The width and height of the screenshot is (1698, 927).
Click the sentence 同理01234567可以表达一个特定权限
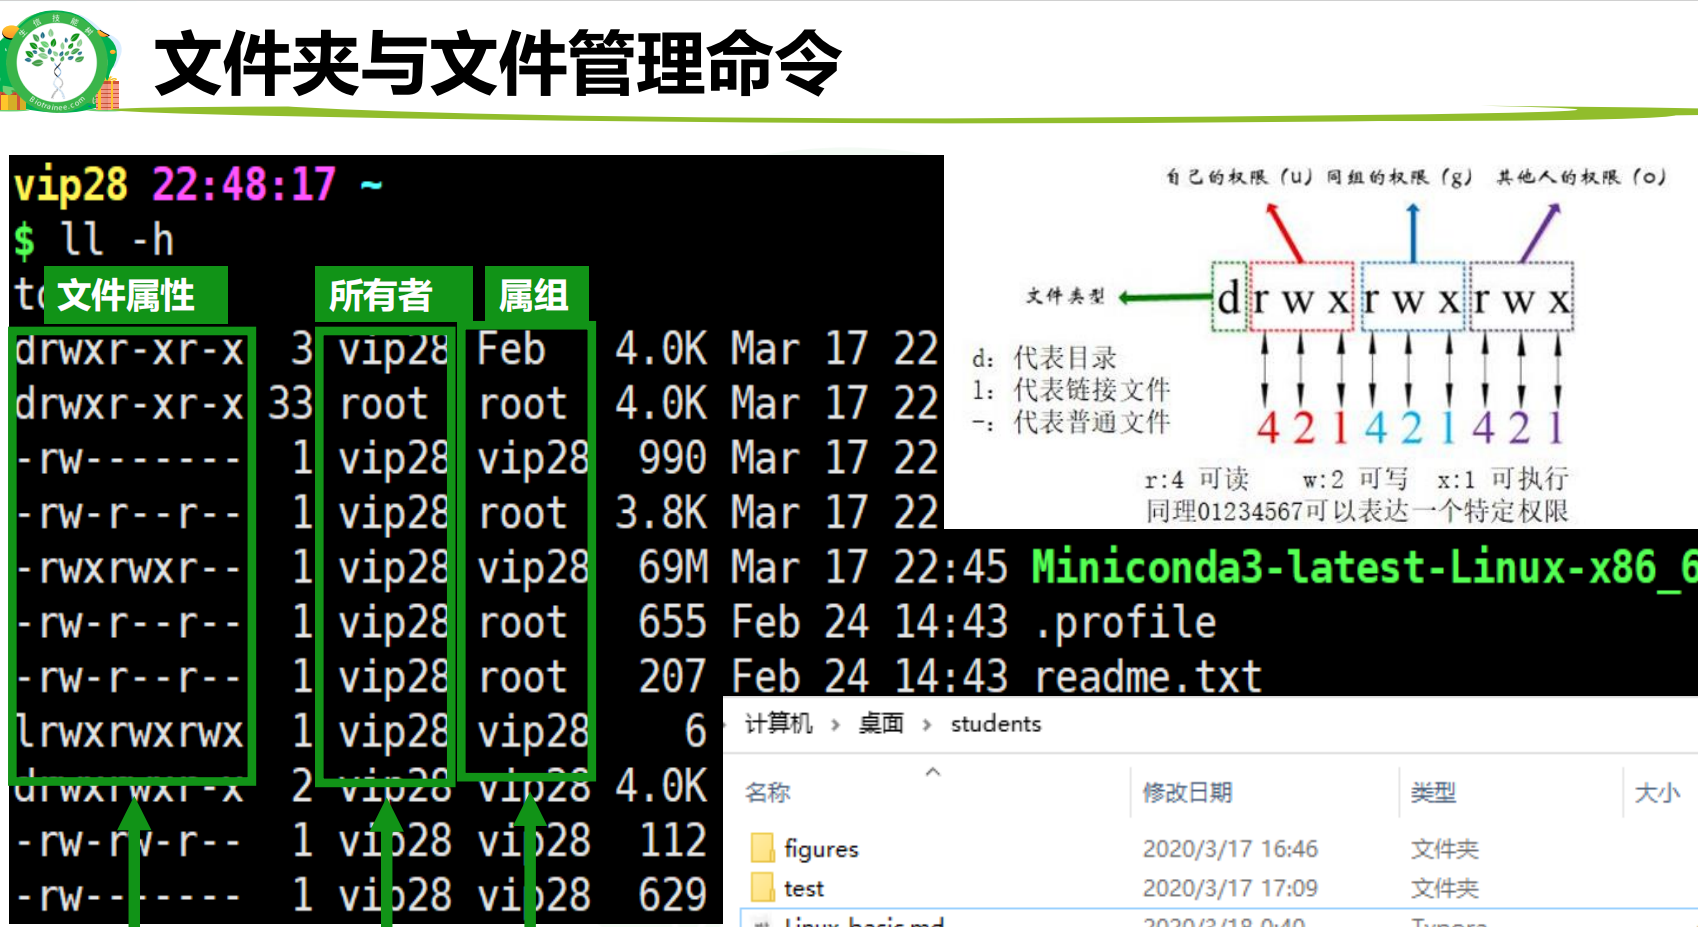1357,511
